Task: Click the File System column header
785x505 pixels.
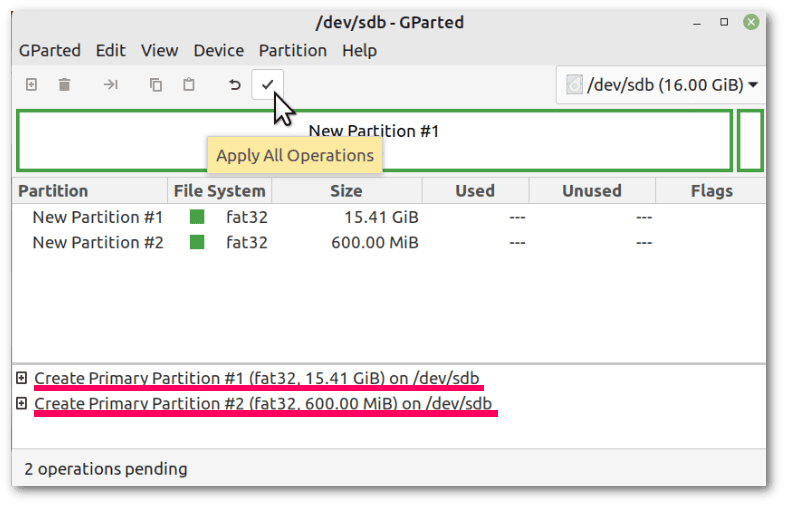Action: pyautogui.click(x=219, y=191)
